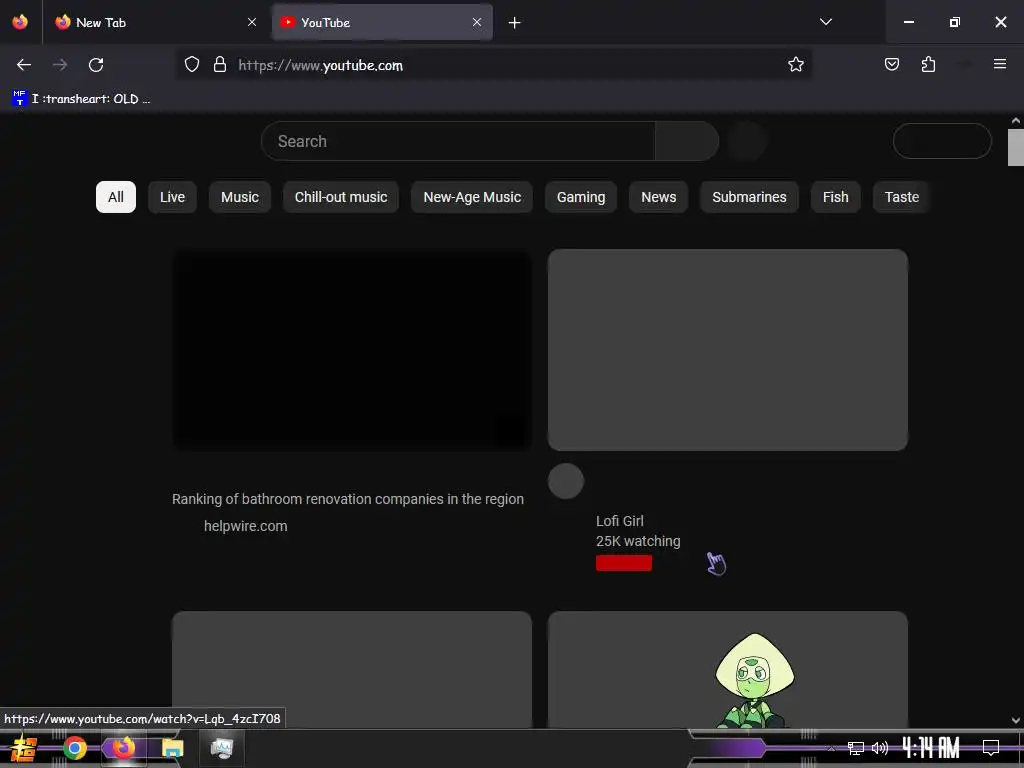
Task: Click the outlined sign-in button at top right
Action: 942,141
